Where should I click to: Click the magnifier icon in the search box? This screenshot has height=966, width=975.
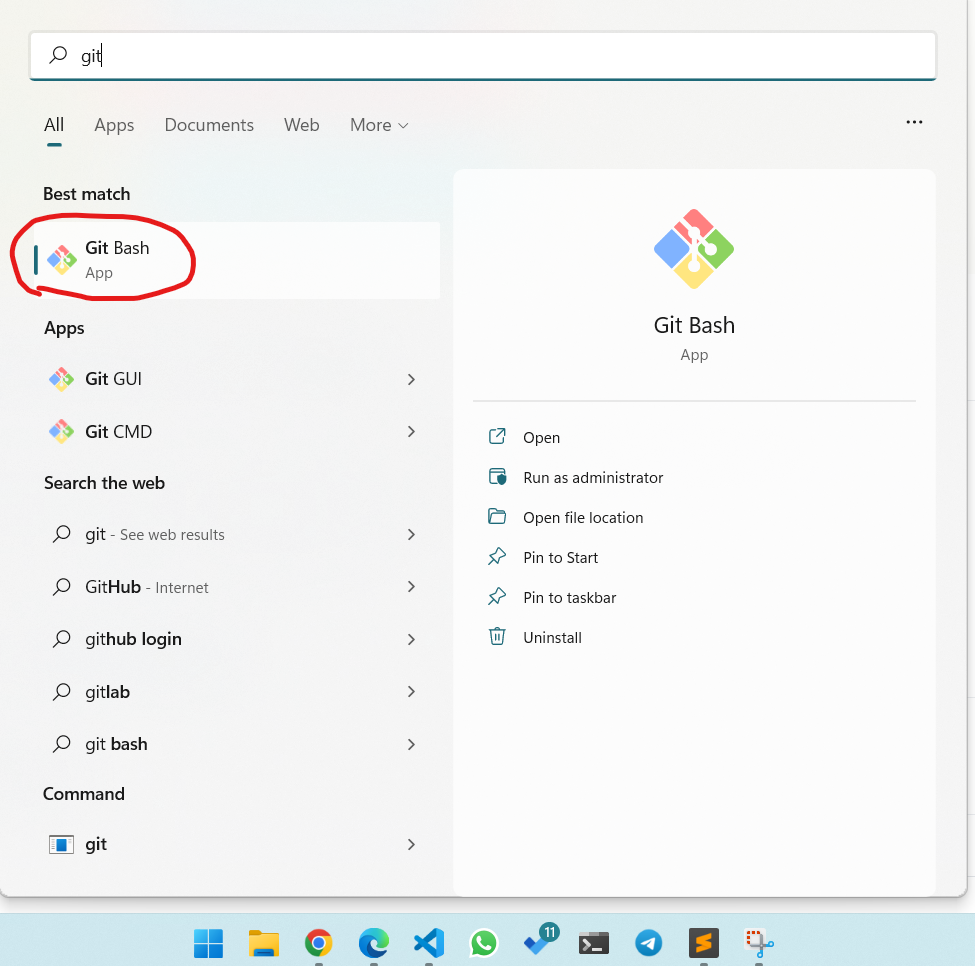[x=58, y=55]
